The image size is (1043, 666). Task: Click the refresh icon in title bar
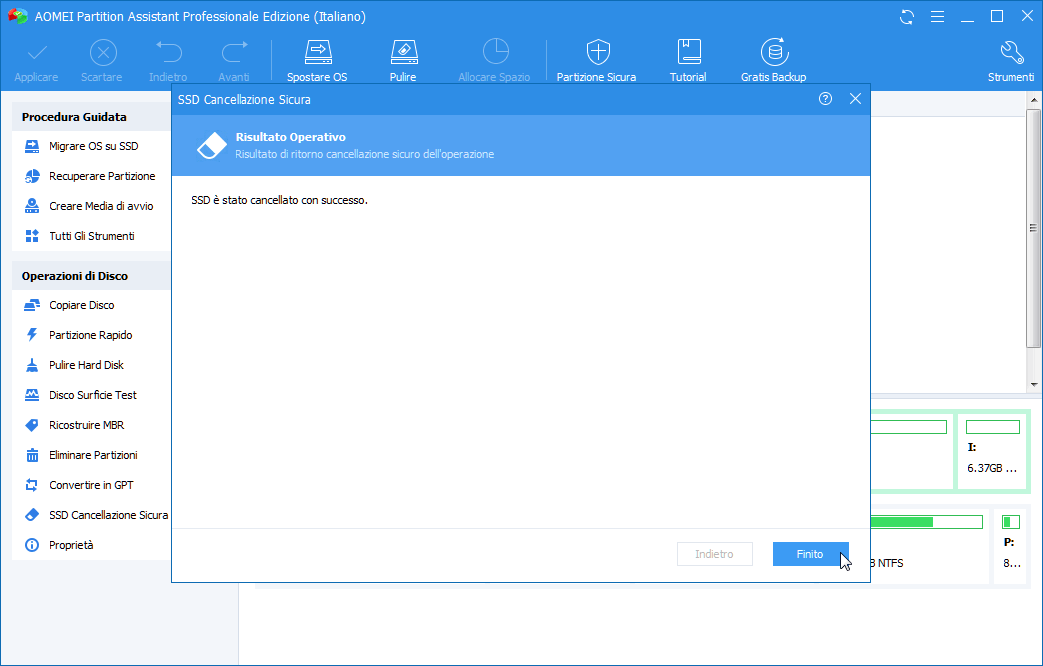[x=907, y=17]
